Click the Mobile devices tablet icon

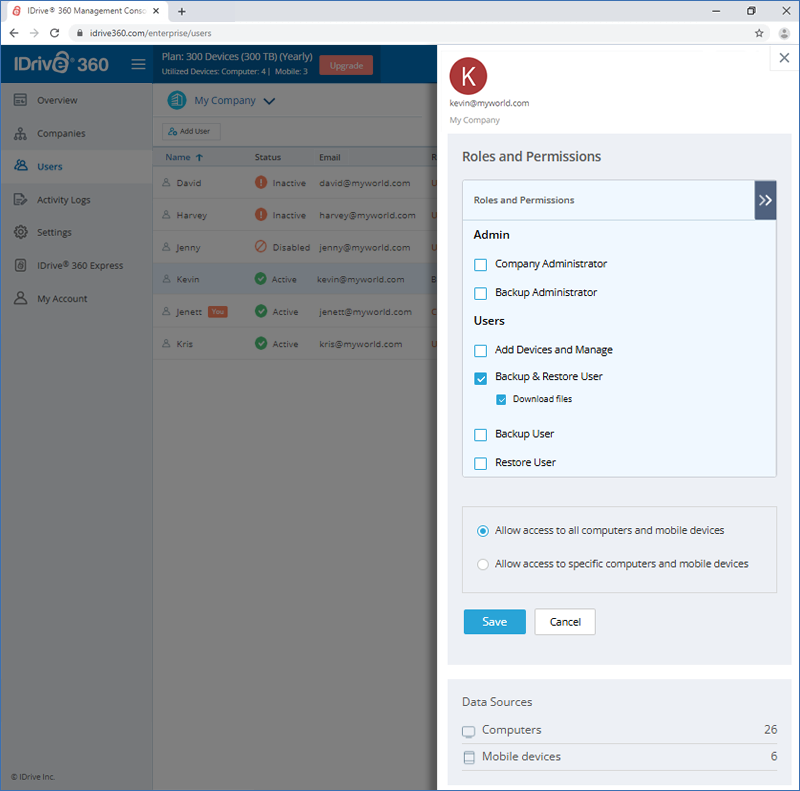click(x=469, y=757)
